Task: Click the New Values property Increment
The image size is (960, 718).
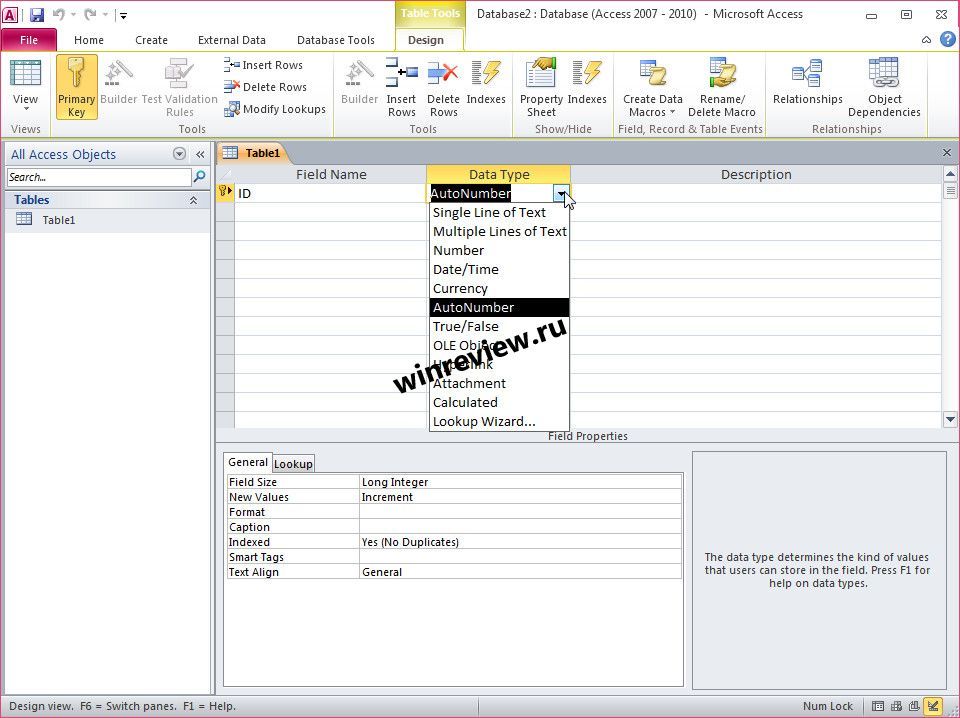Action: (520, 497)
